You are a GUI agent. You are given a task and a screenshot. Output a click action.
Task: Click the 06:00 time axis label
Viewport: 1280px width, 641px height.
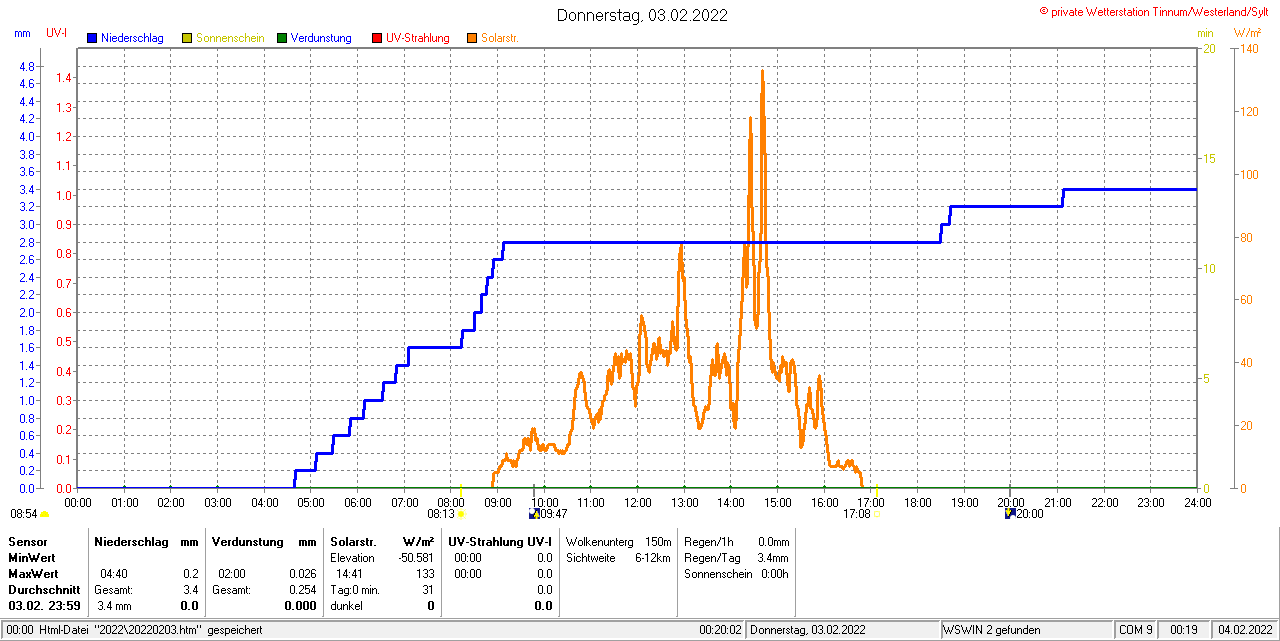click(x=358, y=502)
